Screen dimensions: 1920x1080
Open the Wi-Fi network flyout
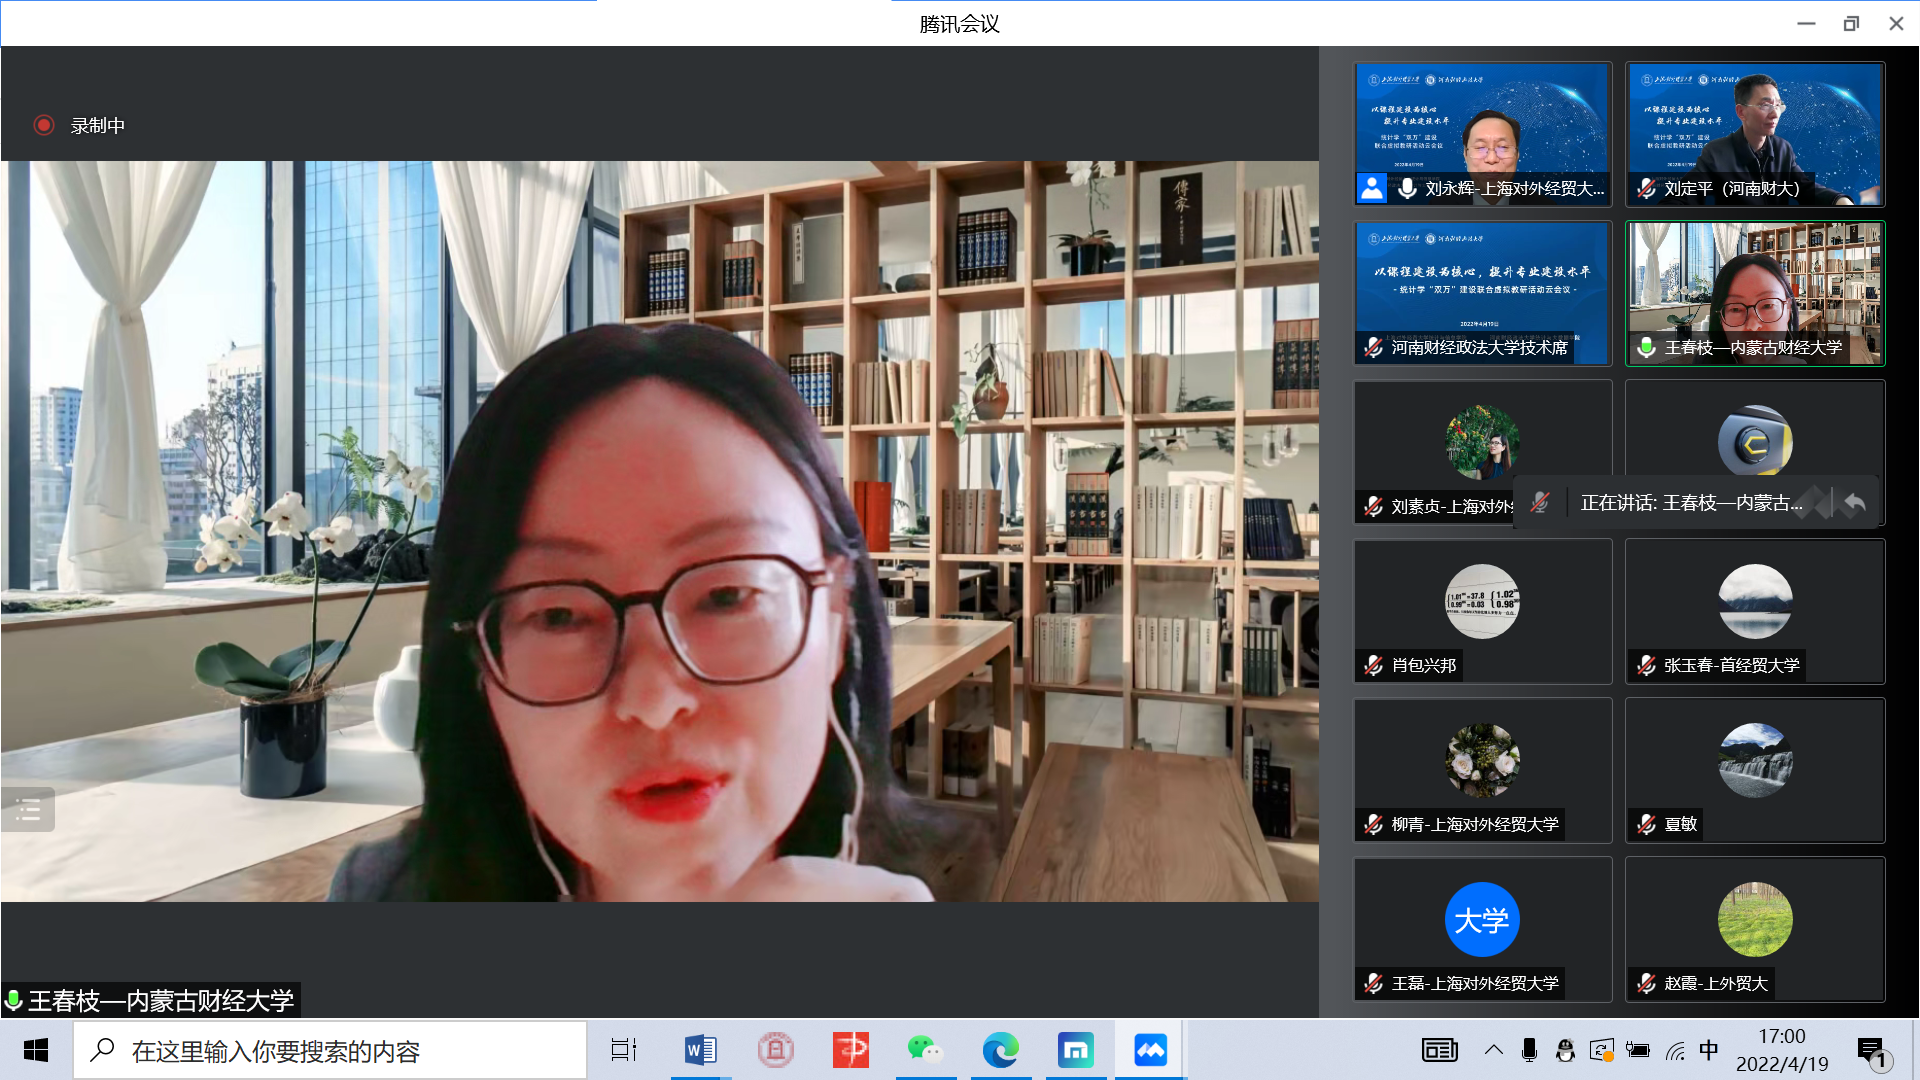(x=1675, y=1050)
